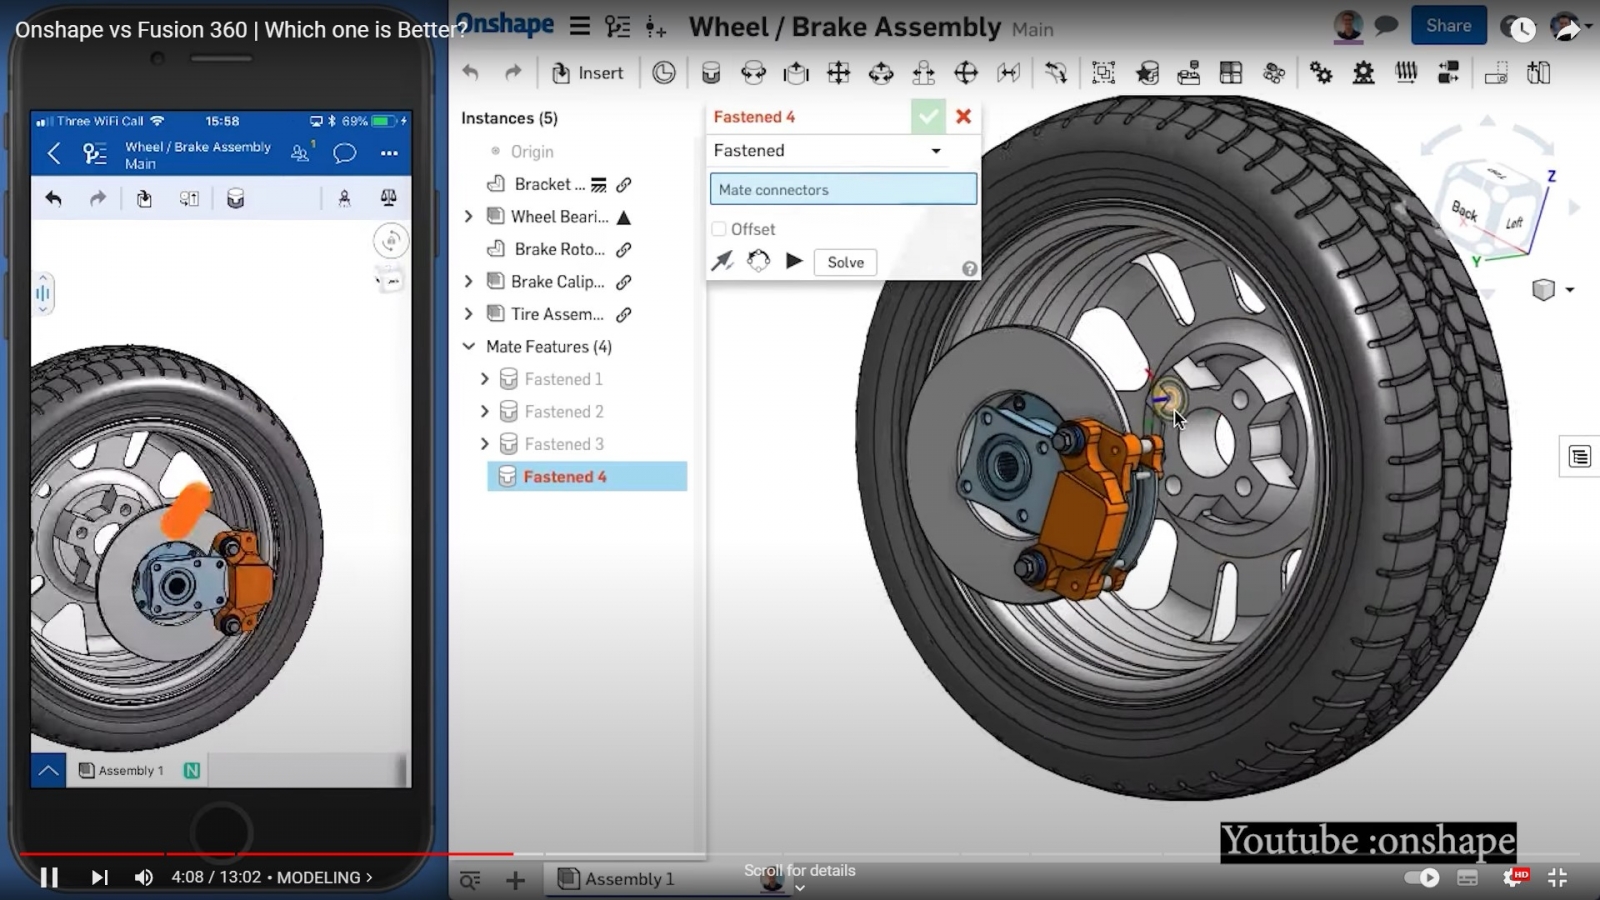Viewport: 1600px width, 900px height.
Task: Open the Onshape main menu hamburger icon
Action: tap(579, 26)
